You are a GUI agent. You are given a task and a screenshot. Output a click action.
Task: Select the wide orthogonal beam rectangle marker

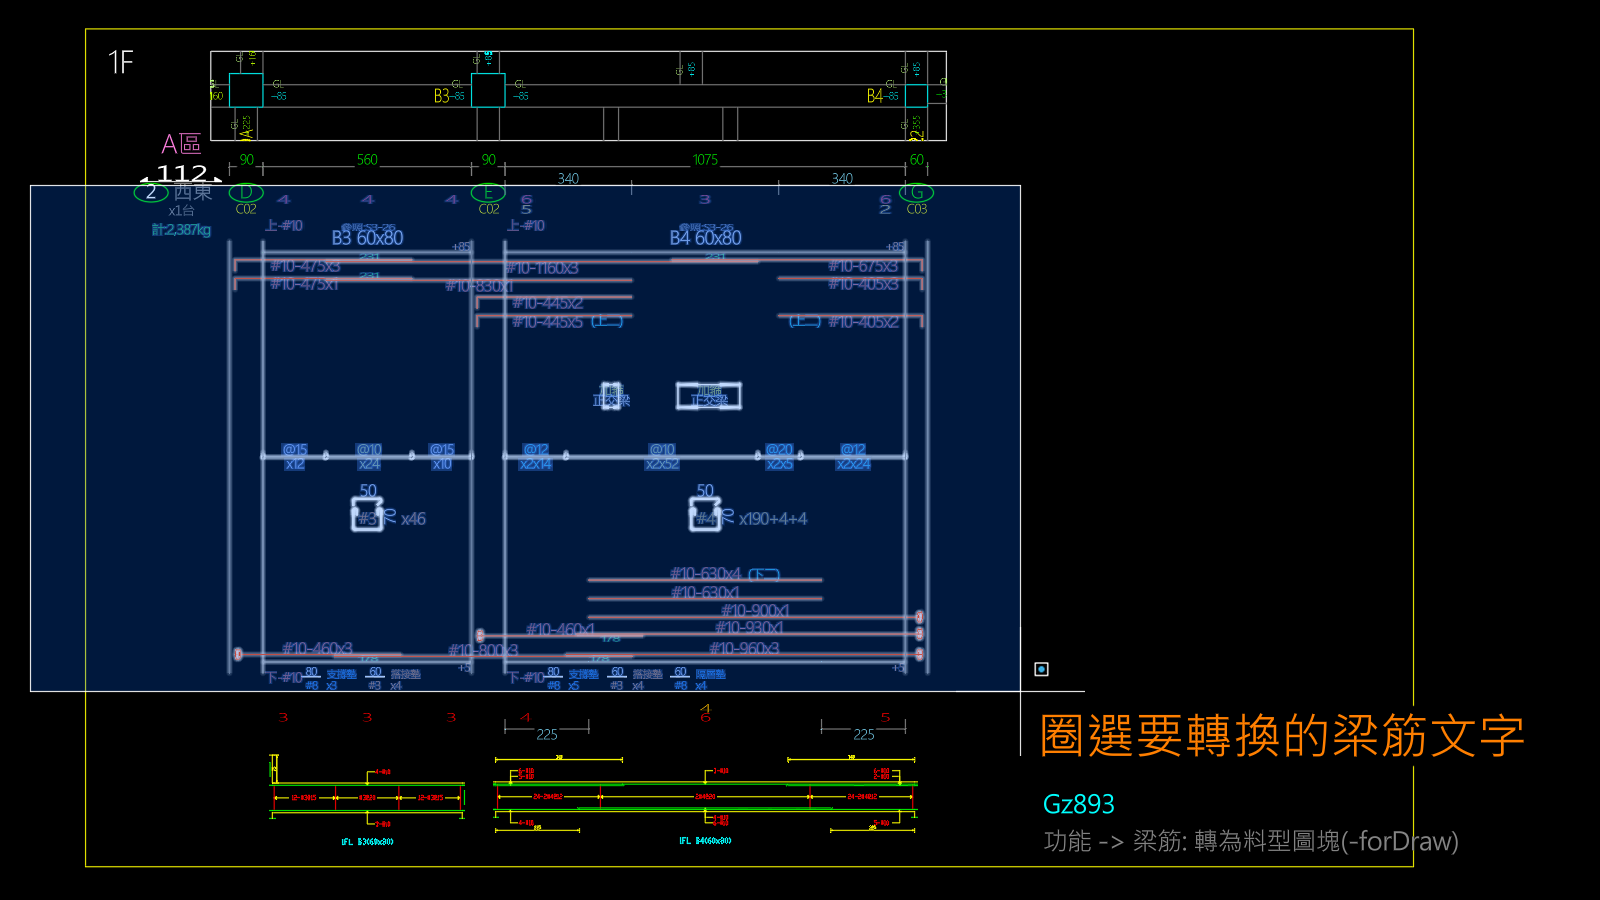tap(708, 396)
